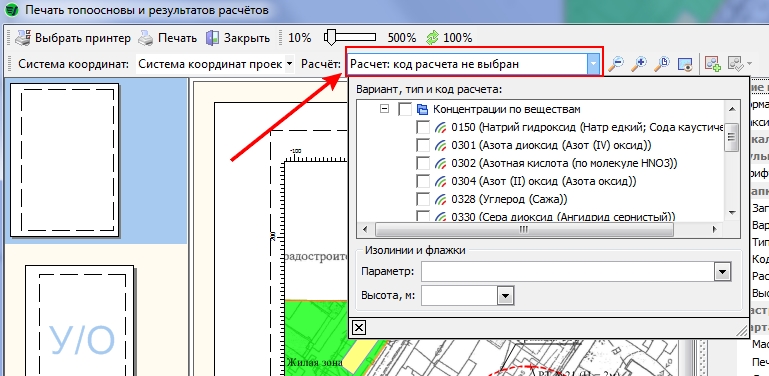The height and width of the screenshot is (376, 769).
Task: Click the zoom in magnifier icon
Action: tap(639, 64)
